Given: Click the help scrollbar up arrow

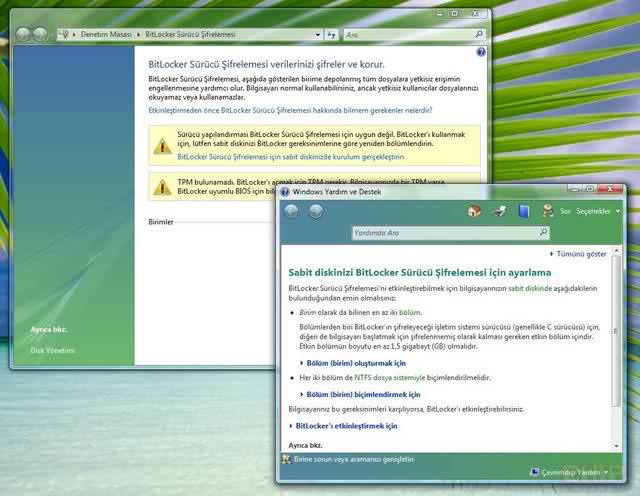Looking at the screenshot, I should [x=616, y=250].
